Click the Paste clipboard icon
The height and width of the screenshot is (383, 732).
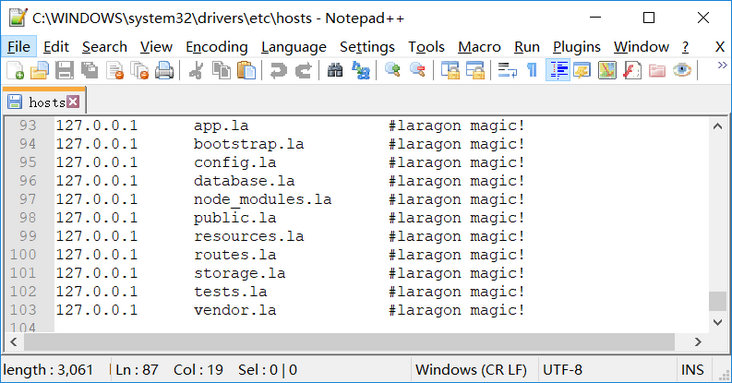coord(246,71)
